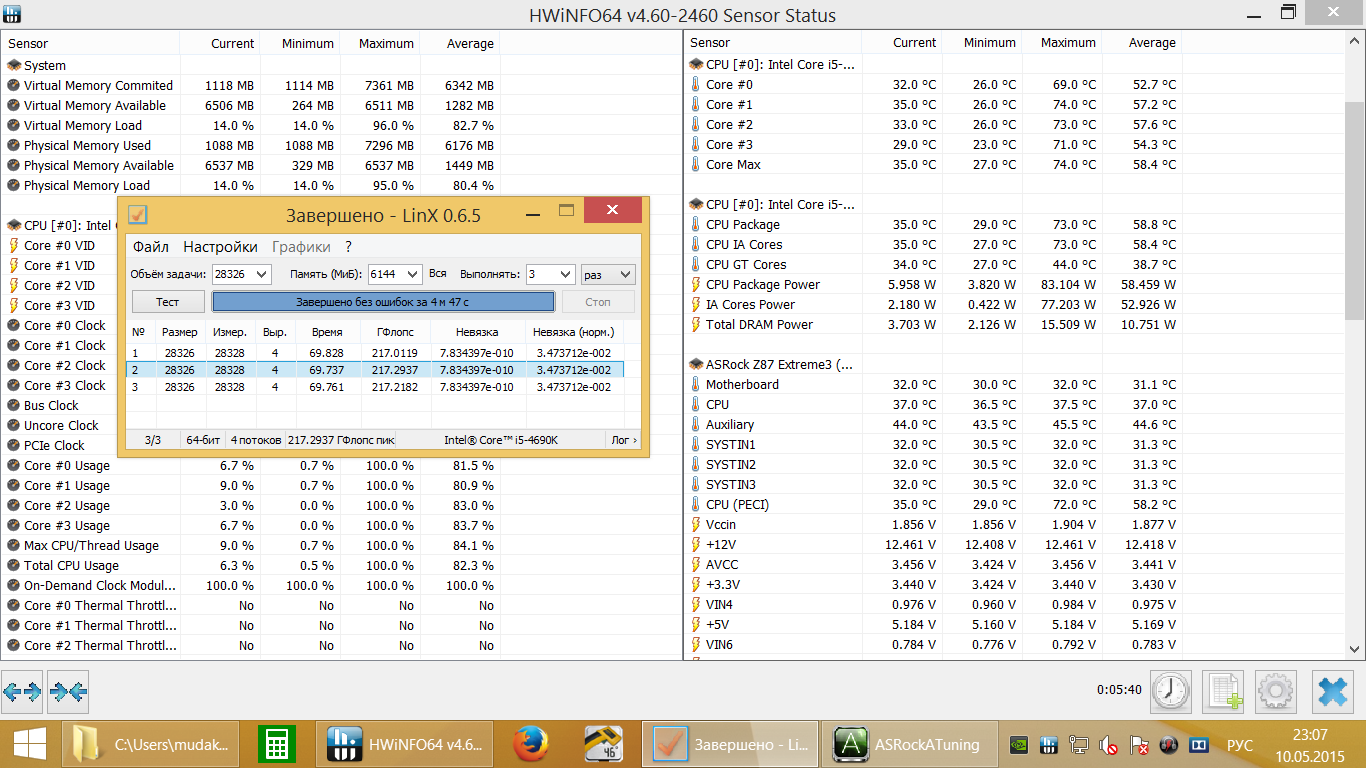Screen dimensions: 1366x768
Task: Select the Virtual Memory Commited sensor row
Action: pos(250,86)
